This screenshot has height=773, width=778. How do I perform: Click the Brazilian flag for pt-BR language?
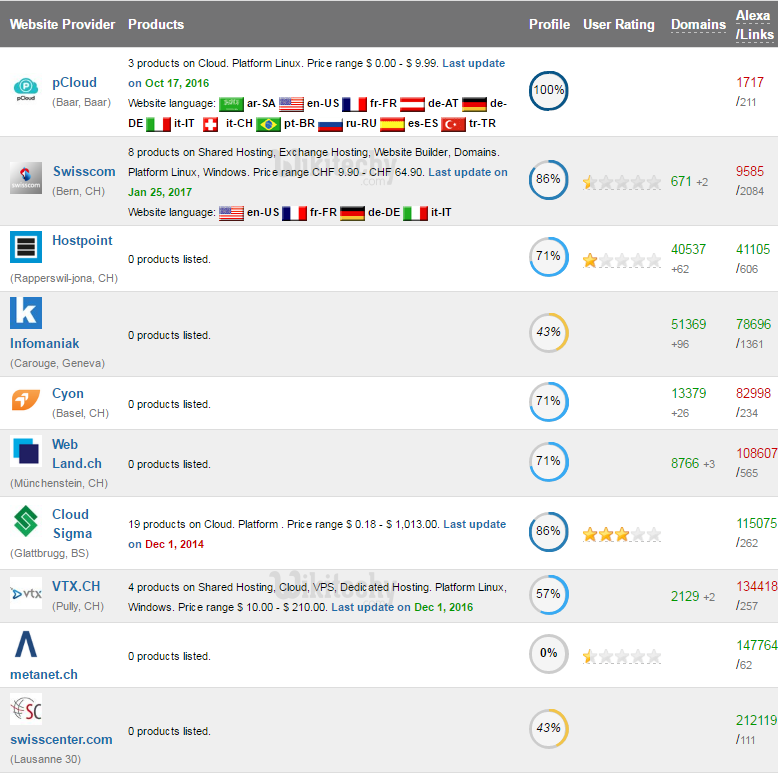coord(268,125)
